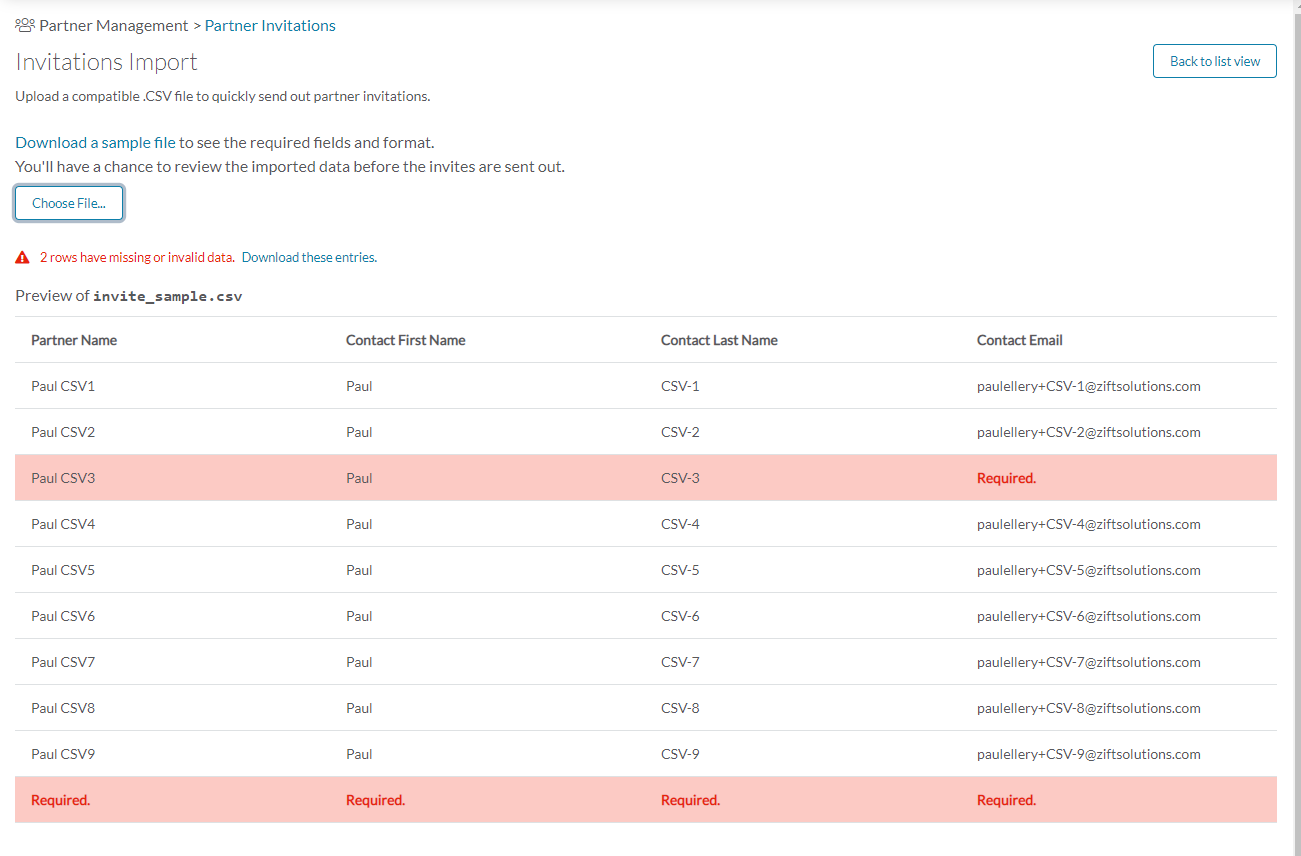Open Partner Invitations from the breadcrumb
Viewport: 1301px width, 856px height.
click(x=270, y=25)
